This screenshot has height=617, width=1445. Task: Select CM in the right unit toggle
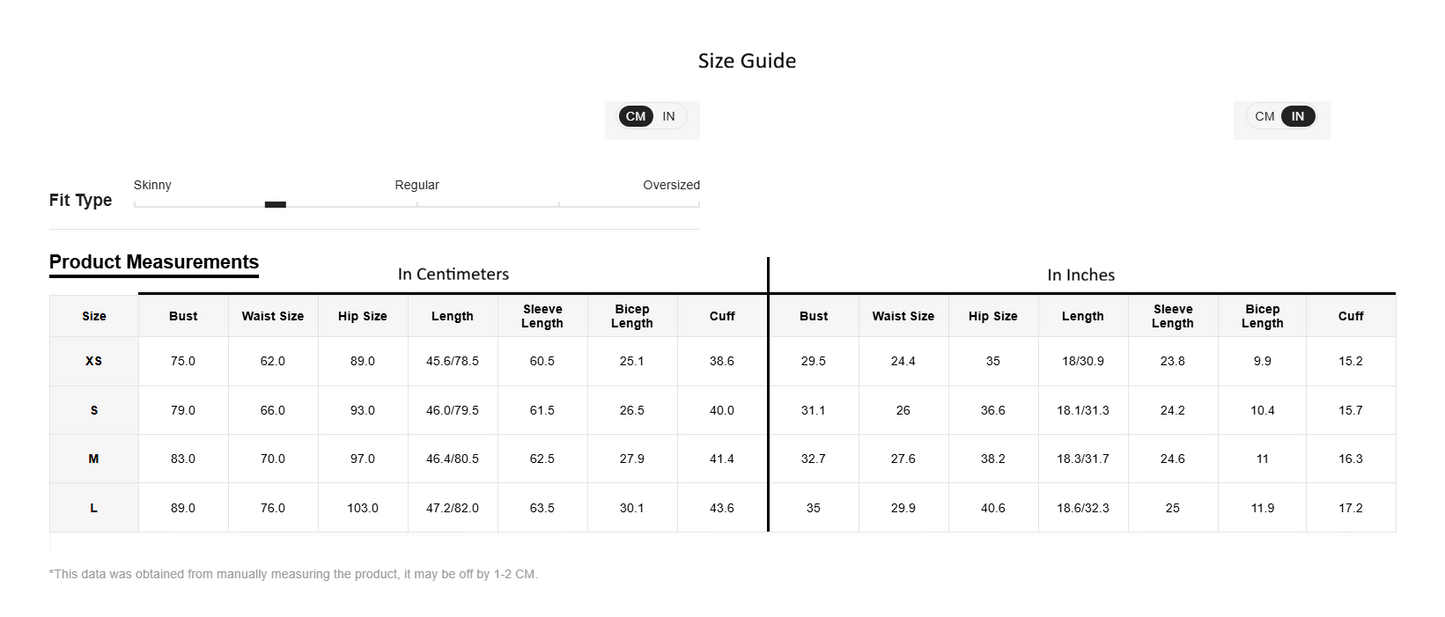tap(1265, 116)
